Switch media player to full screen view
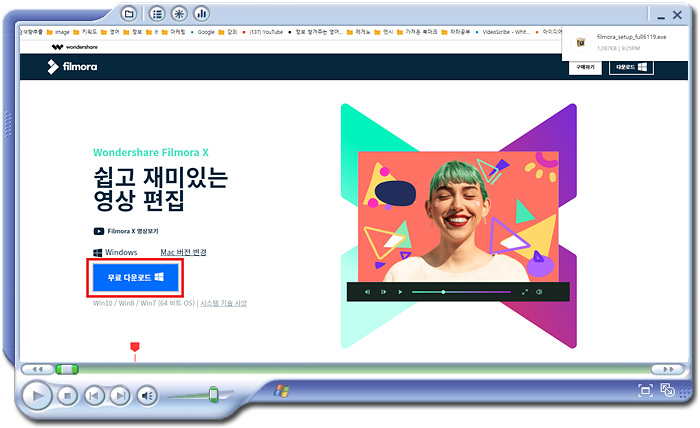Viewport: 700px width, 428px height. 645,391
